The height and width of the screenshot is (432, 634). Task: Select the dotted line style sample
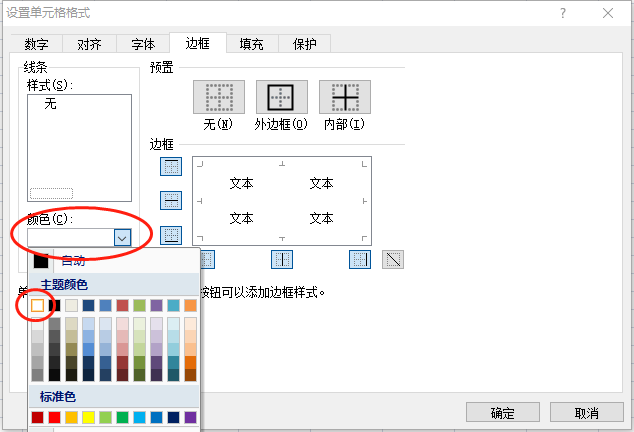[x=51, y=193]
